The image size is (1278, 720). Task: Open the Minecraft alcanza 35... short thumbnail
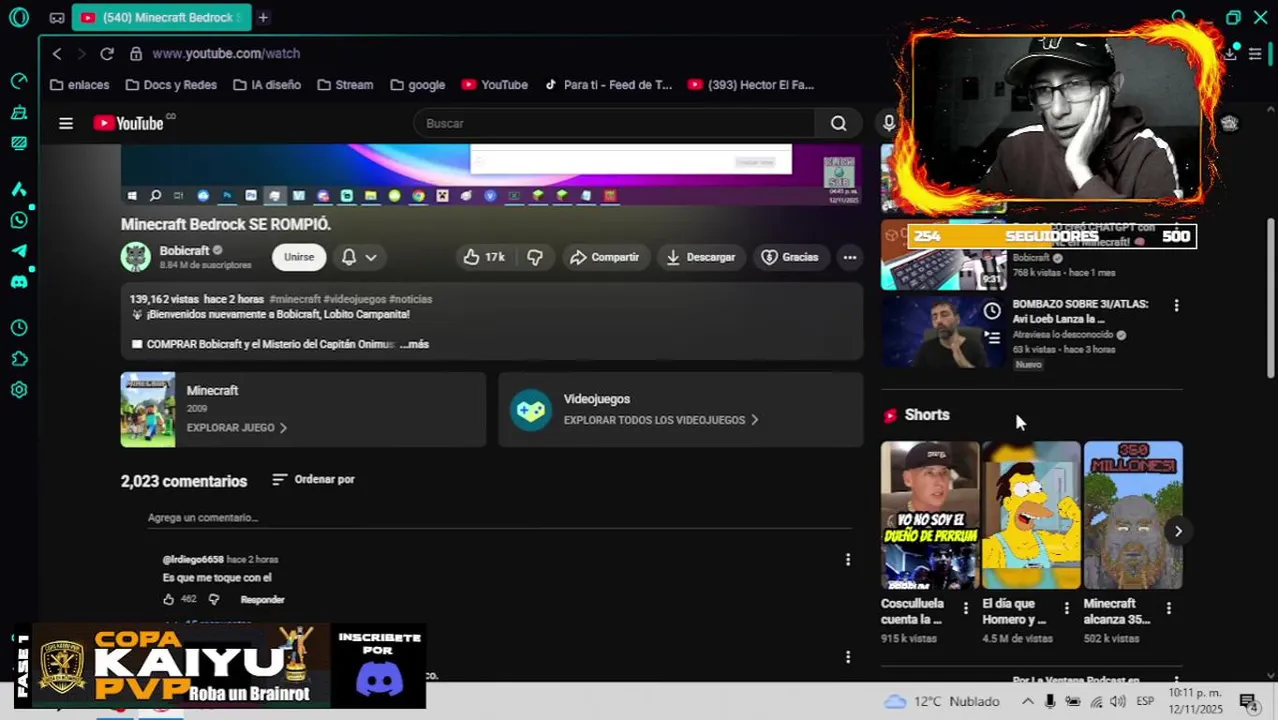pos(1133,515)
